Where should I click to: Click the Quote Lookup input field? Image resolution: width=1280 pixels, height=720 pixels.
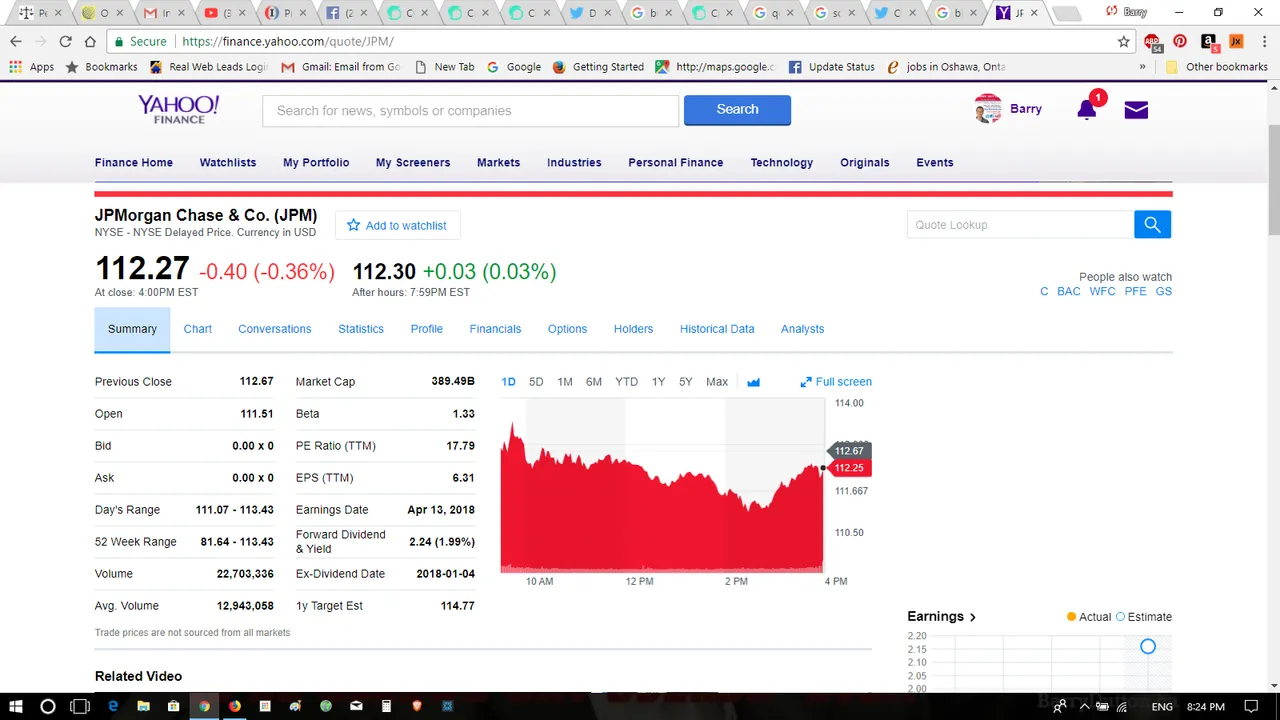1021,225
